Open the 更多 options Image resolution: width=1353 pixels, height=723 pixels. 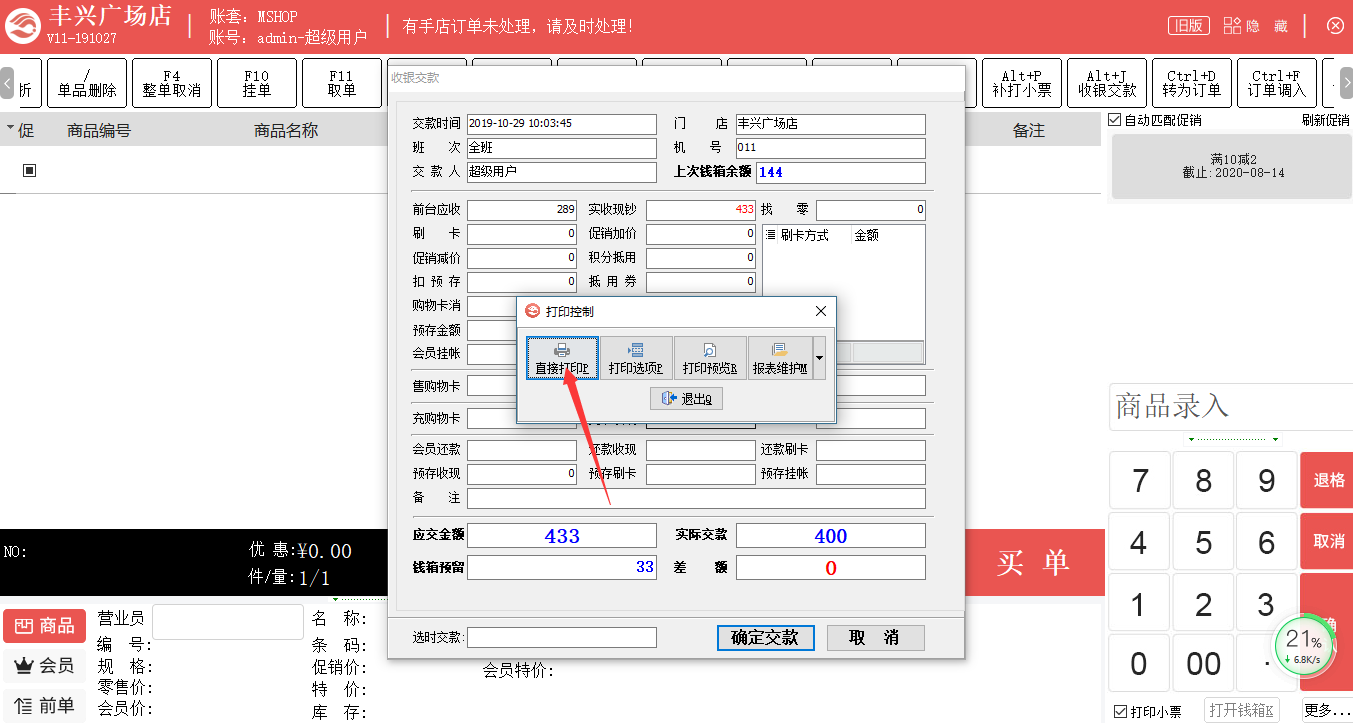(1326, 711)
